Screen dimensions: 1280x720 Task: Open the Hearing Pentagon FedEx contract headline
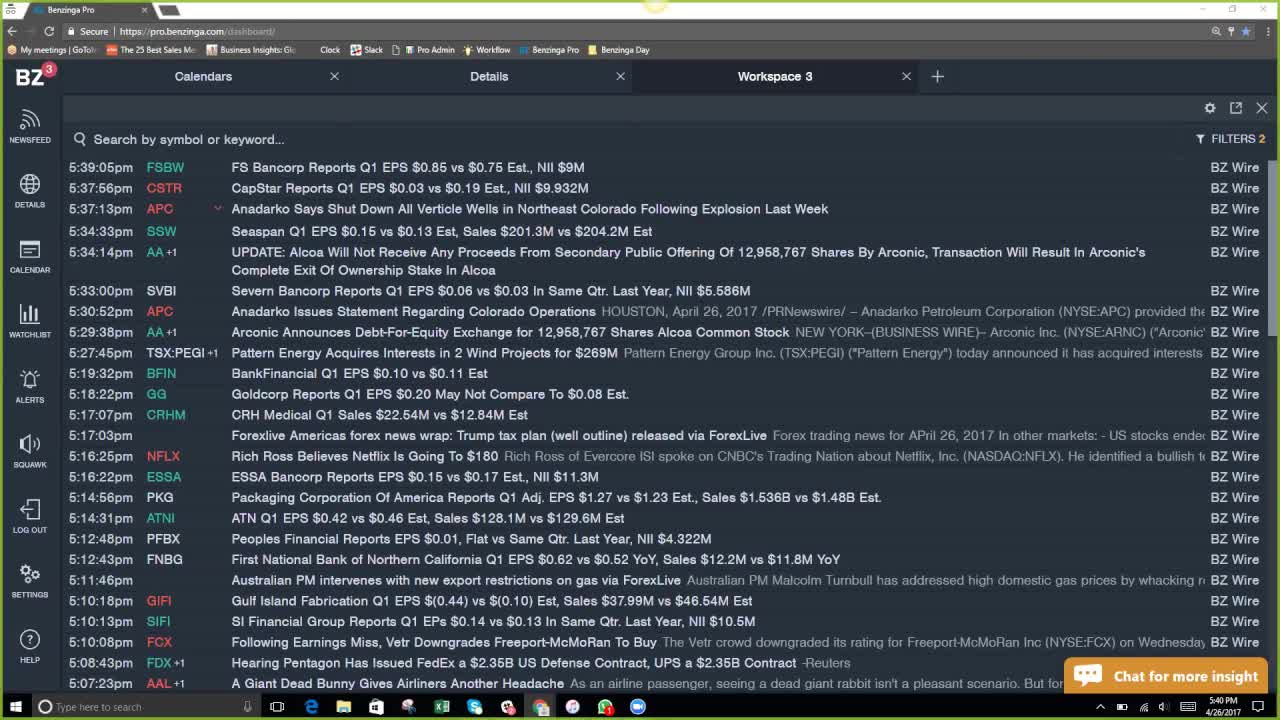click(x=513, y=663)
